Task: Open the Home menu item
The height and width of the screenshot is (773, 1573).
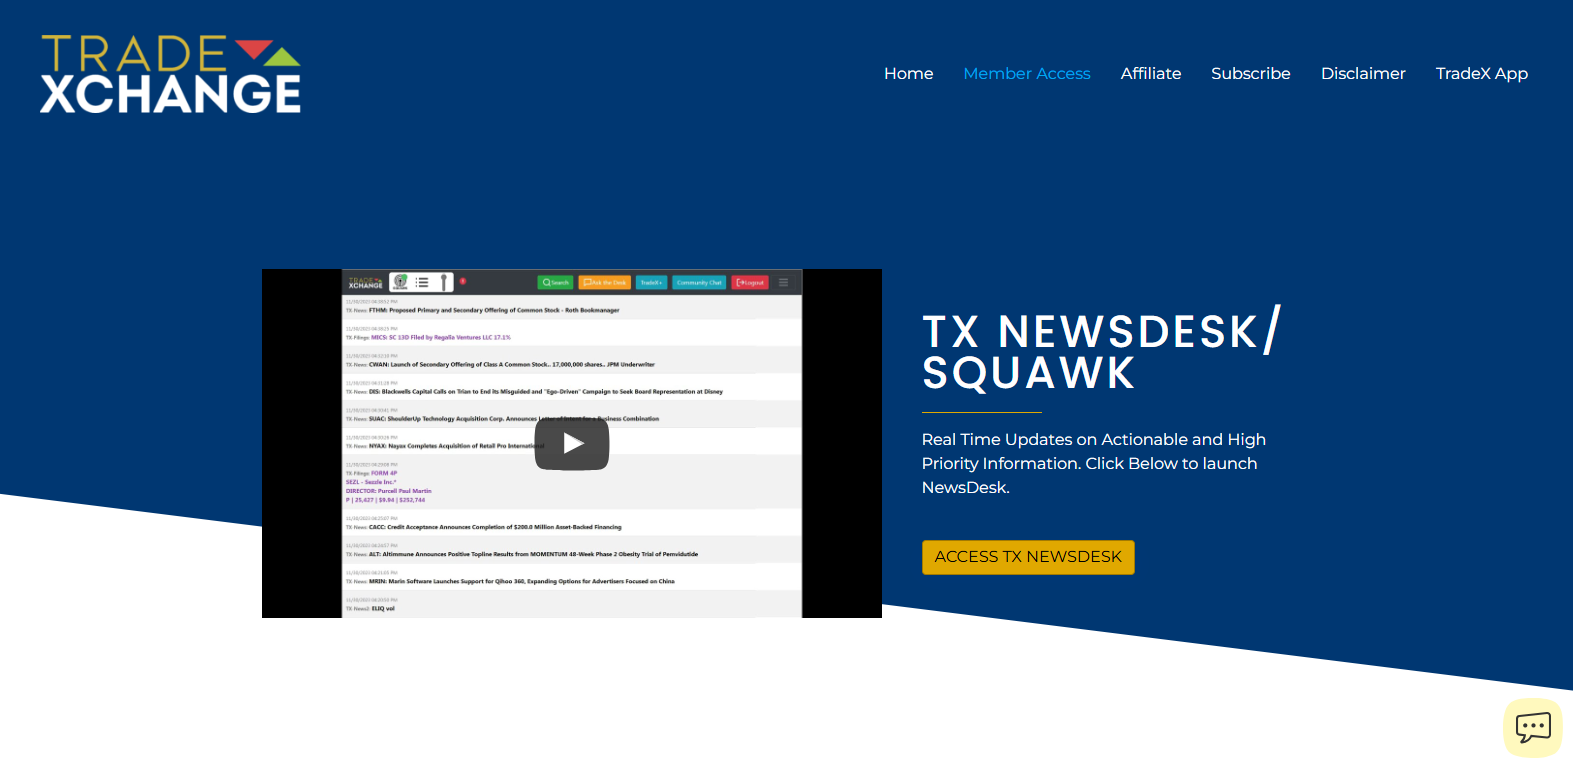Action: [908, 74]
